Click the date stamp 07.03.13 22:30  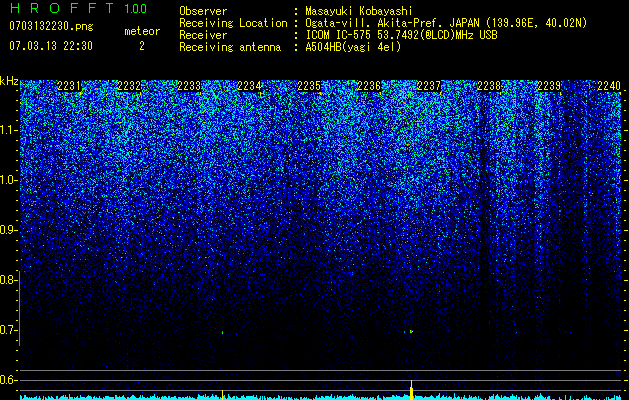click(x=51, y=46)
